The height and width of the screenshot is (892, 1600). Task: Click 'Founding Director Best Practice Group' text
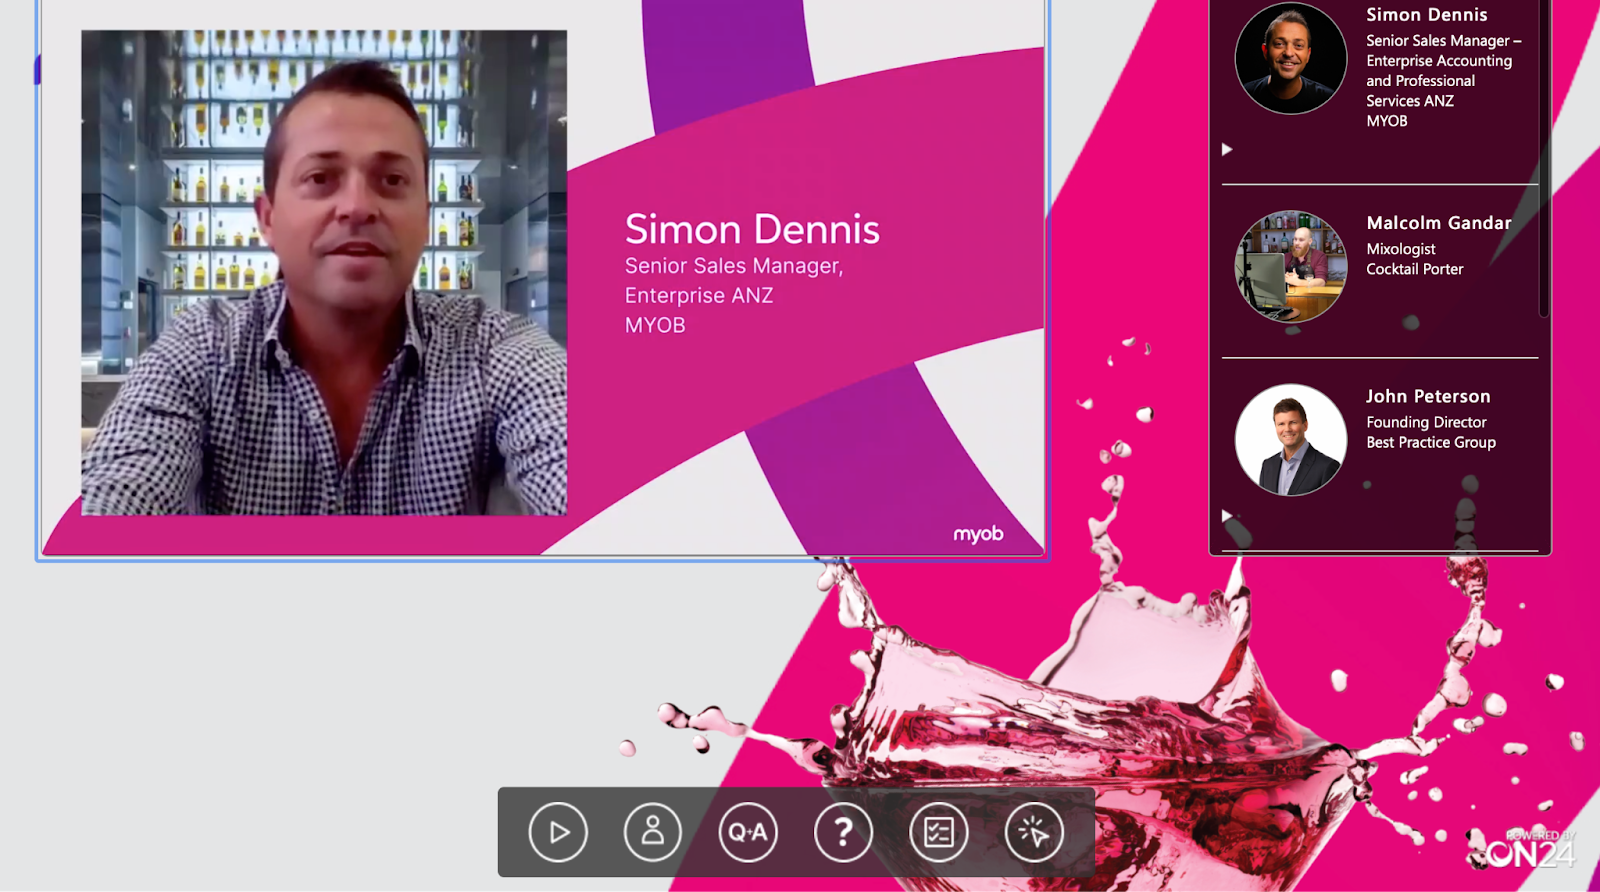coord(1431,432)
